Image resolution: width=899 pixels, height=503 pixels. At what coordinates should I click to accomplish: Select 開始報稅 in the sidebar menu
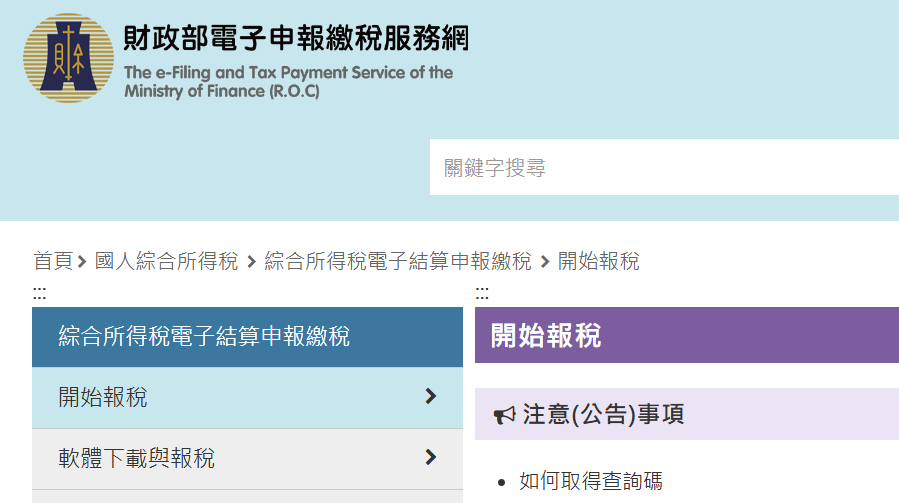247,397
